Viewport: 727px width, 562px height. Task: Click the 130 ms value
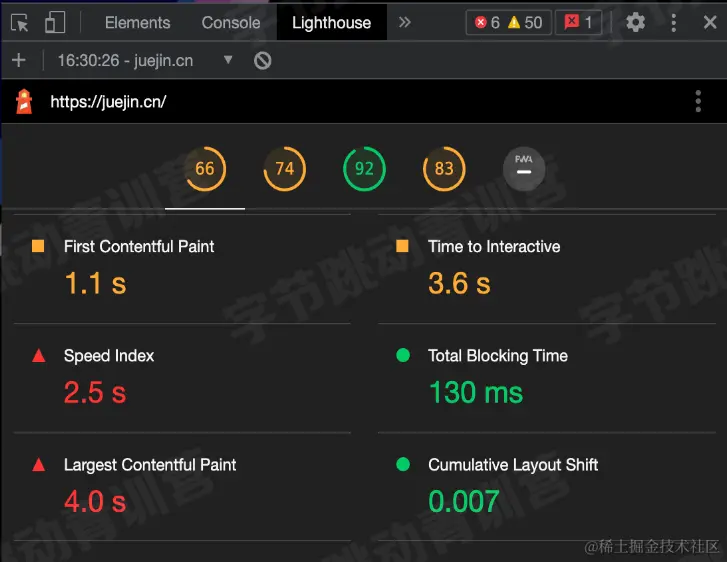[476, 393]
